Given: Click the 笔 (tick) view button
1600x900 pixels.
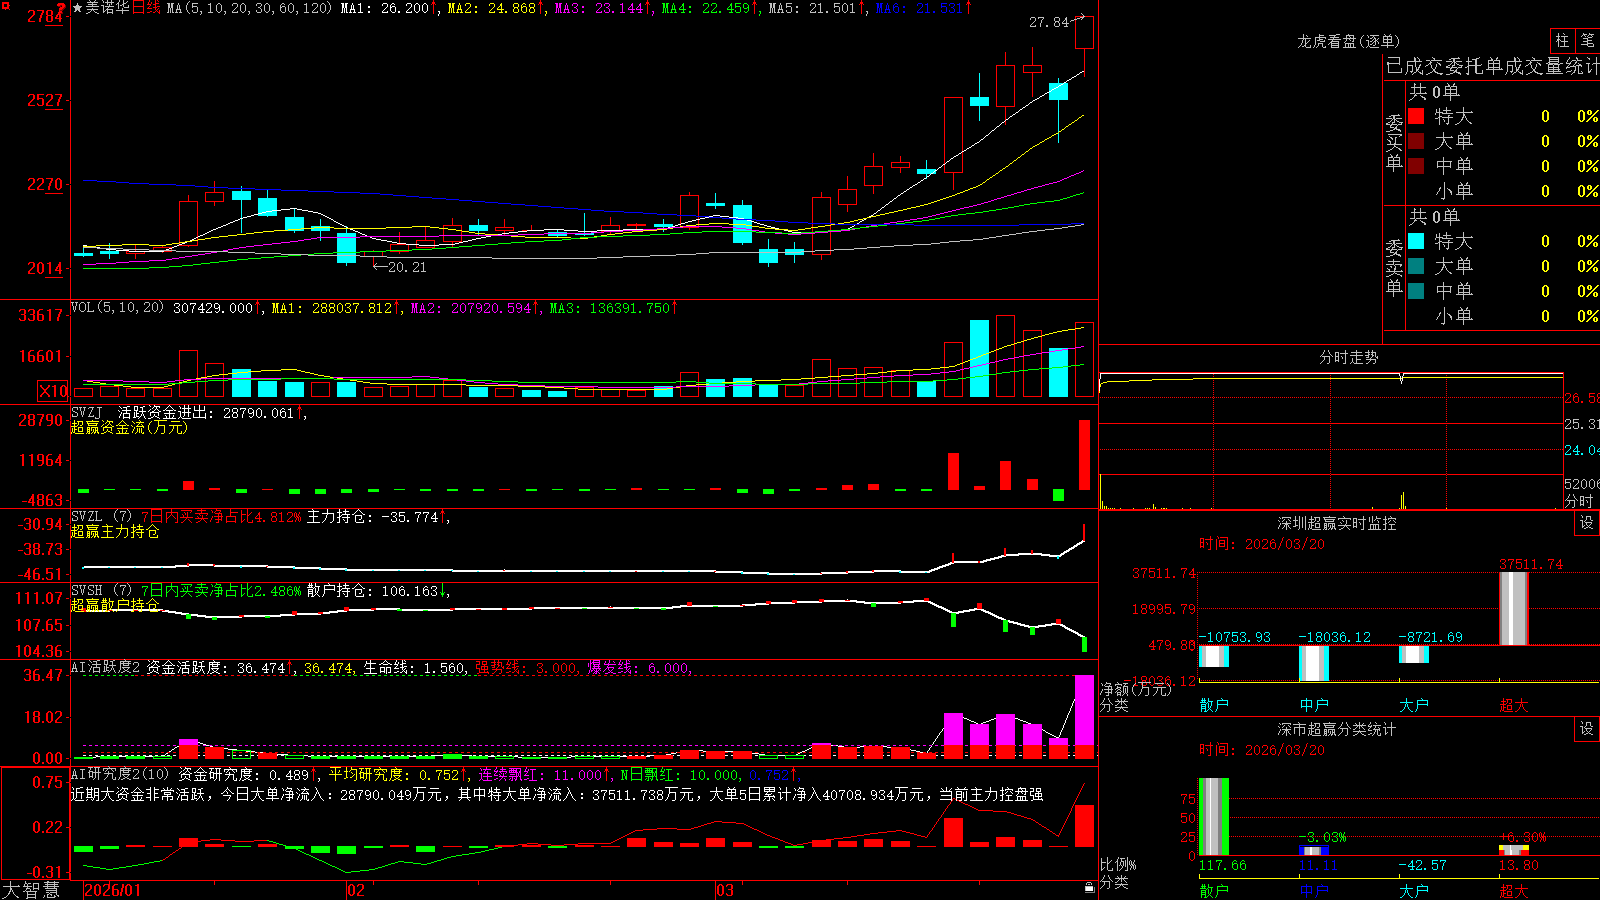Looking at the screenshot, I should [1588, 41].
